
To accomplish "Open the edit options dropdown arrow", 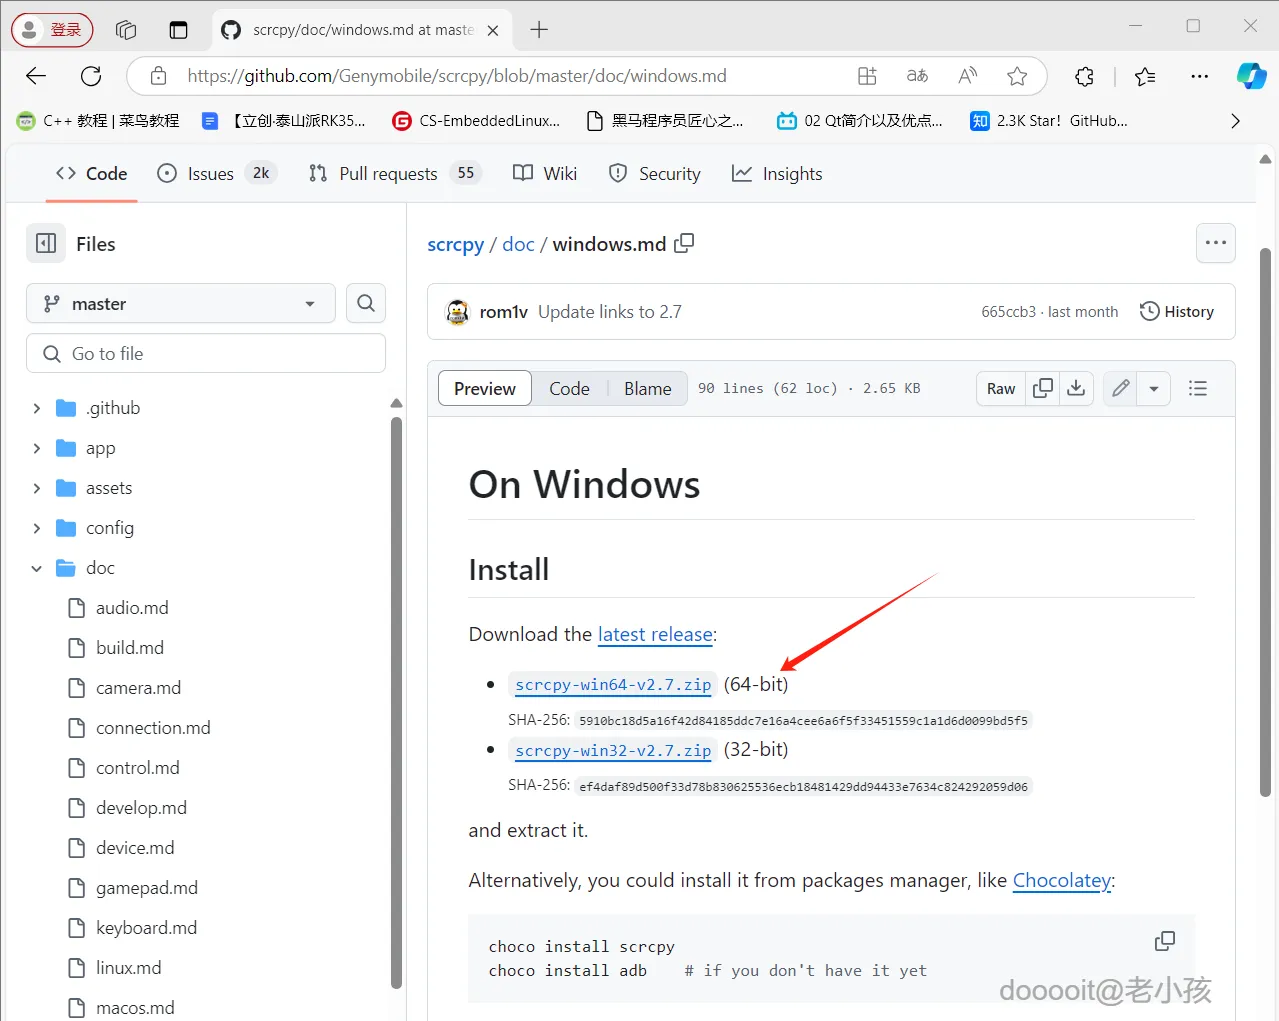I will (x=1154, y=388).
